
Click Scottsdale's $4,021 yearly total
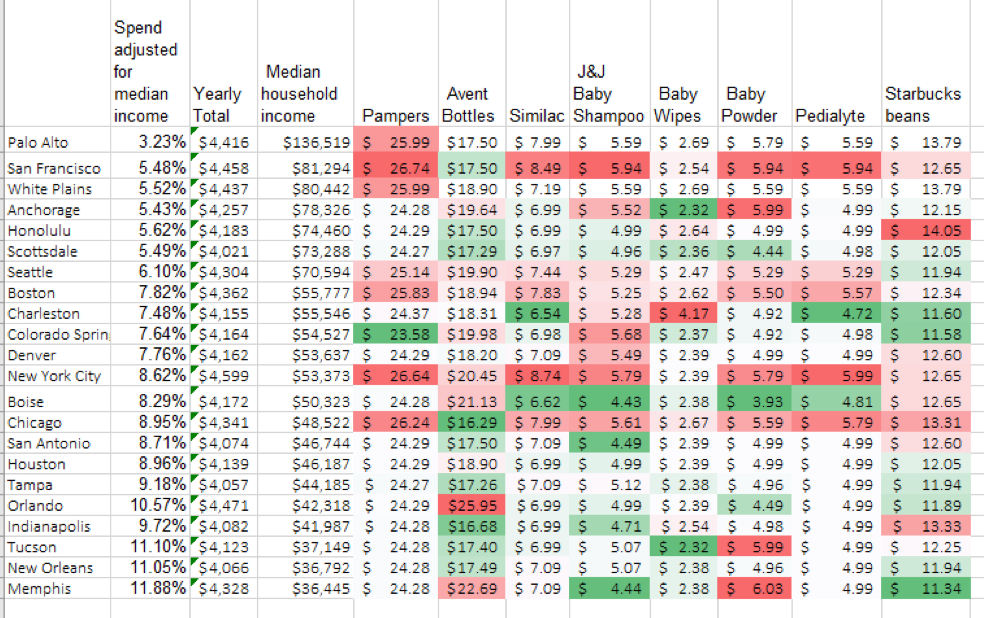(223, 251)
